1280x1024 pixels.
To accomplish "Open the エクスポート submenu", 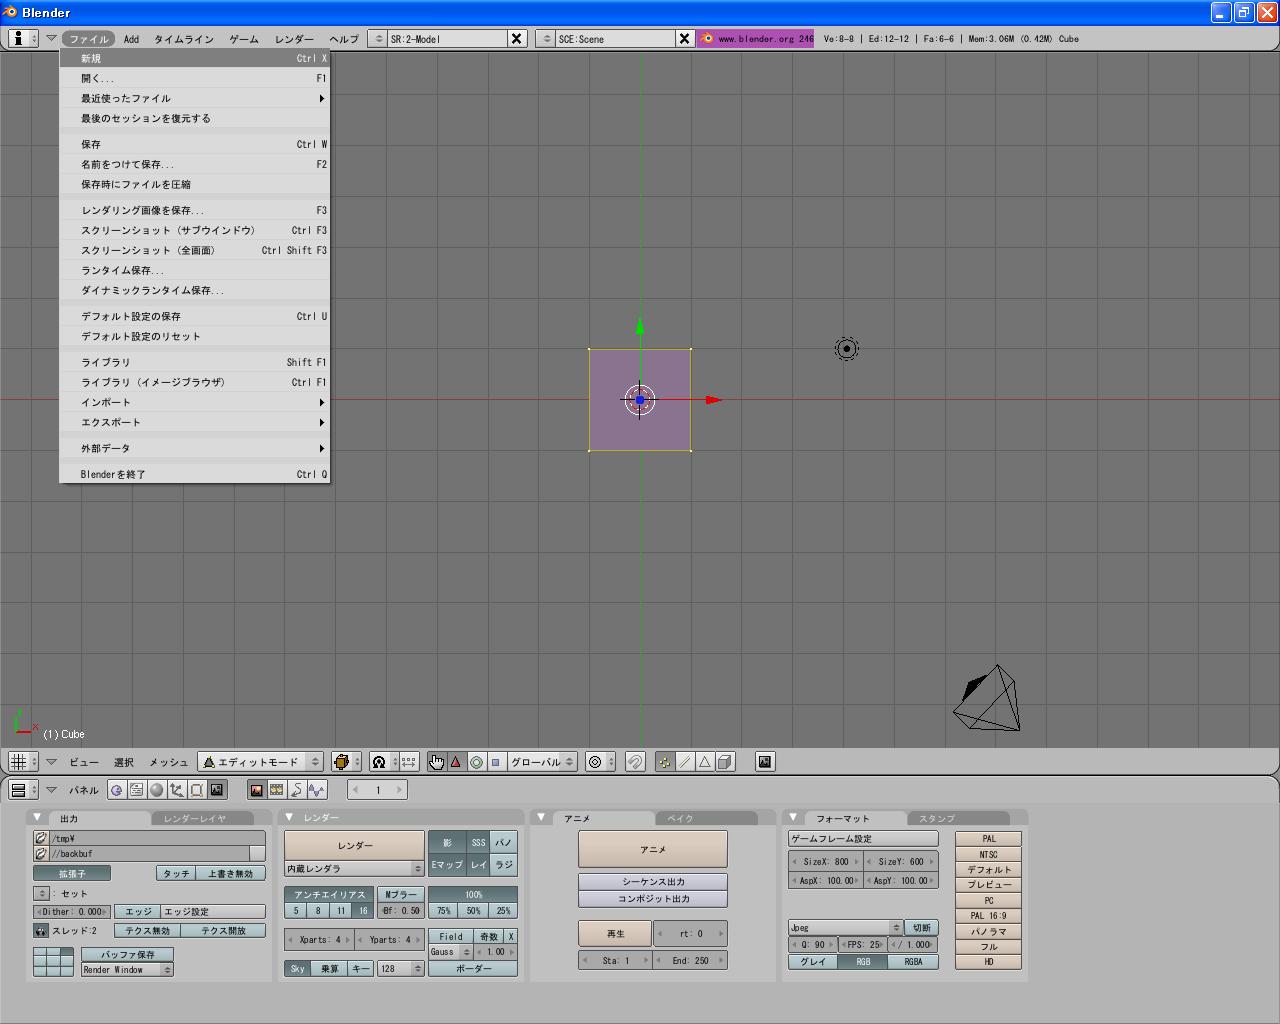I will pos(195,422).
